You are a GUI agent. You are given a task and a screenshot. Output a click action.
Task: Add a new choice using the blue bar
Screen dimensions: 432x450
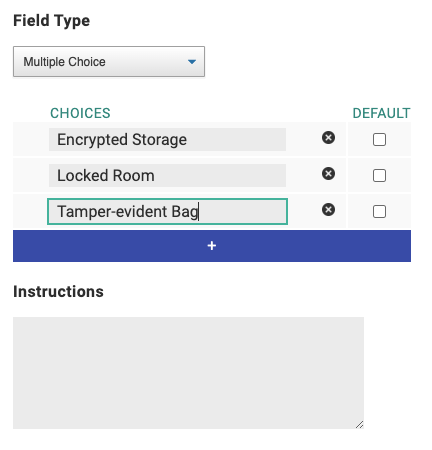[212, 246]
